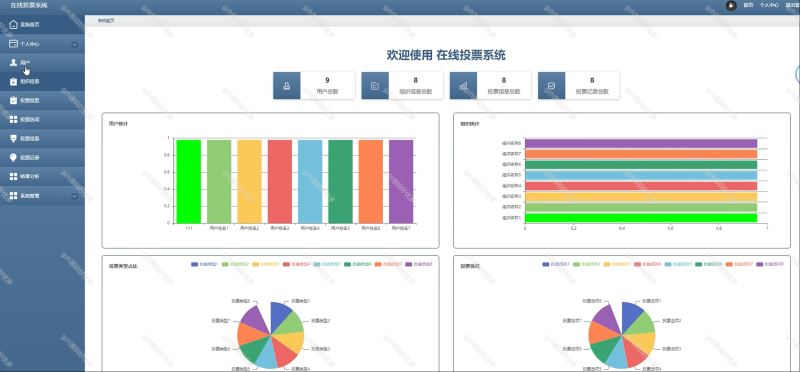Click the 用户姓名3 red bar
The height and width of the screenshot is (372, 800).
(x=280, y=181)
